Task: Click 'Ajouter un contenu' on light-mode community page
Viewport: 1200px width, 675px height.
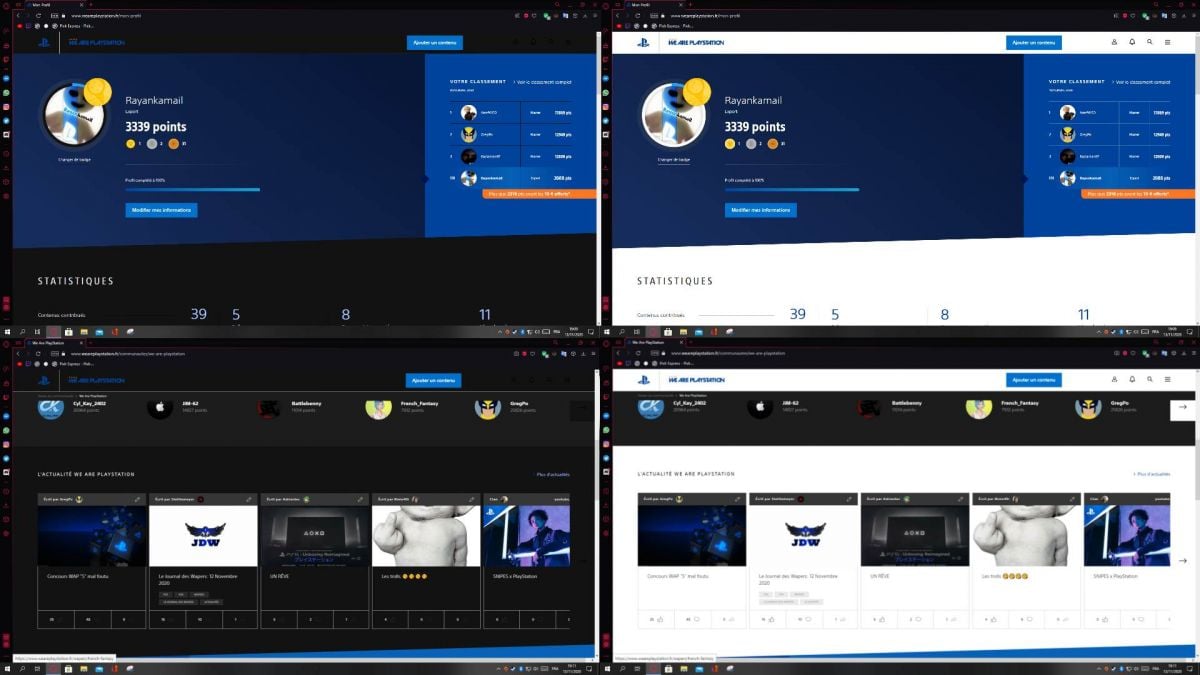Action: [x=1034, y=380]
